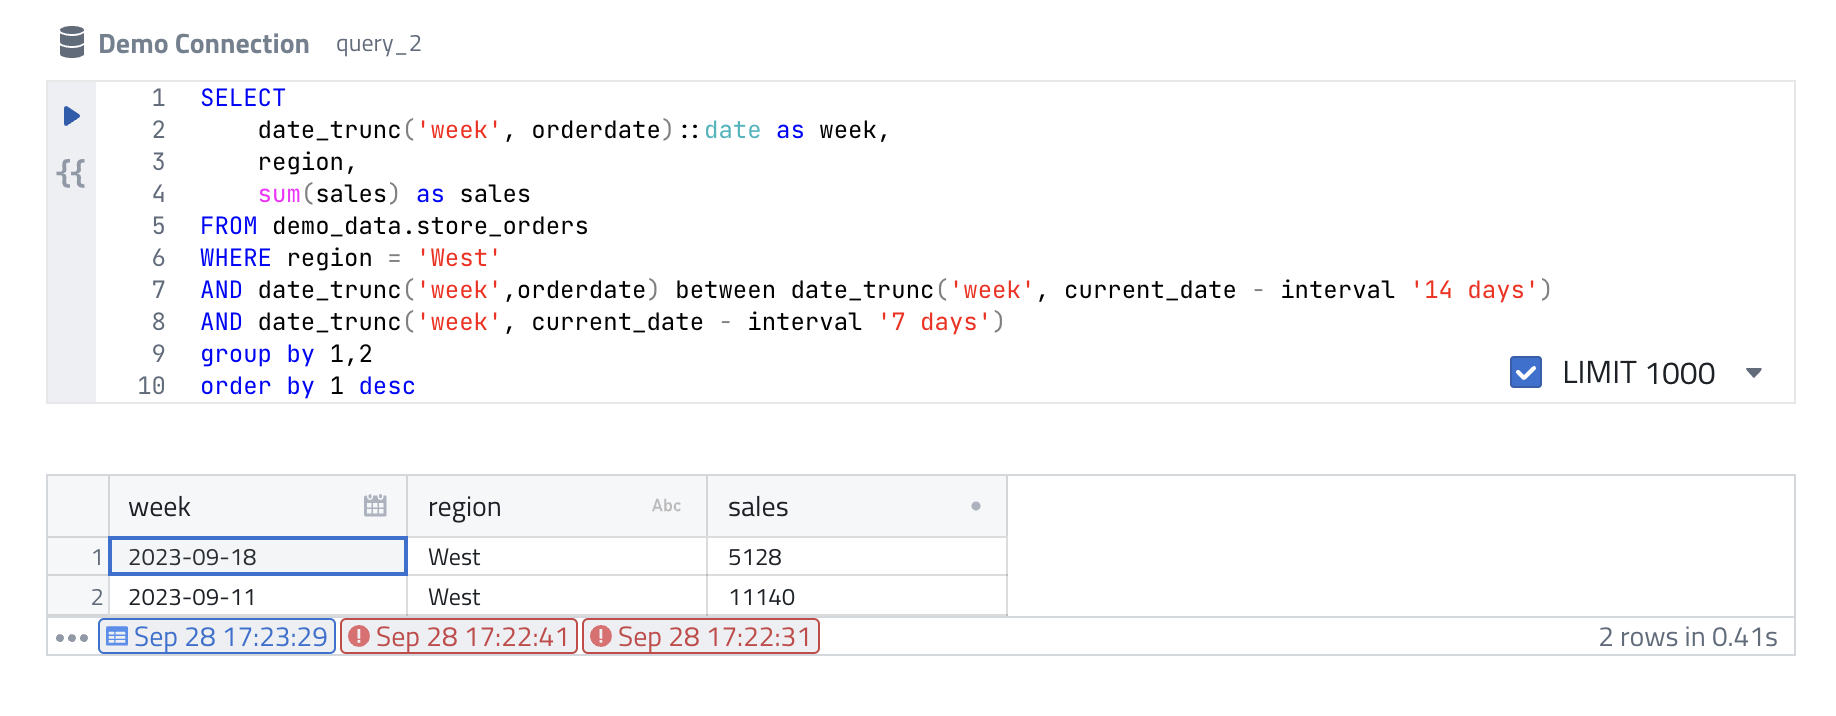Click the dot type icon in sales column

(975, 506)
